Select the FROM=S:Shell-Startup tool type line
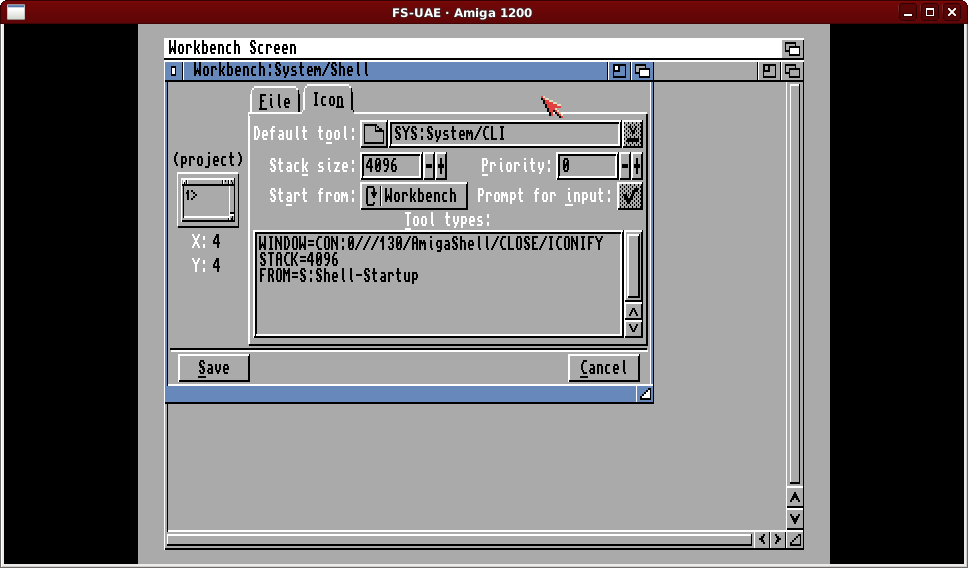The height and width of the screenshot is (568, 968). [338, 275]
